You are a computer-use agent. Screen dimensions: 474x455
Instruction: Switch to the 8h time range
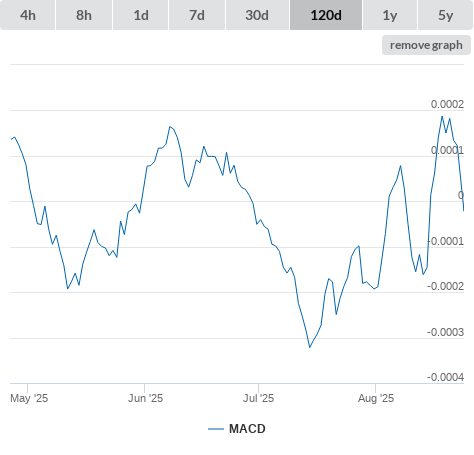click(84, 15)
